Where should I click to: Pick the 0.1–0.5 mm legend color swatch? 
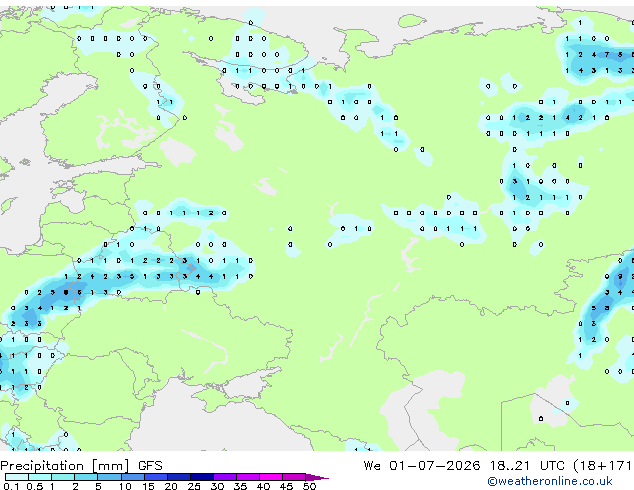[17, 477]
